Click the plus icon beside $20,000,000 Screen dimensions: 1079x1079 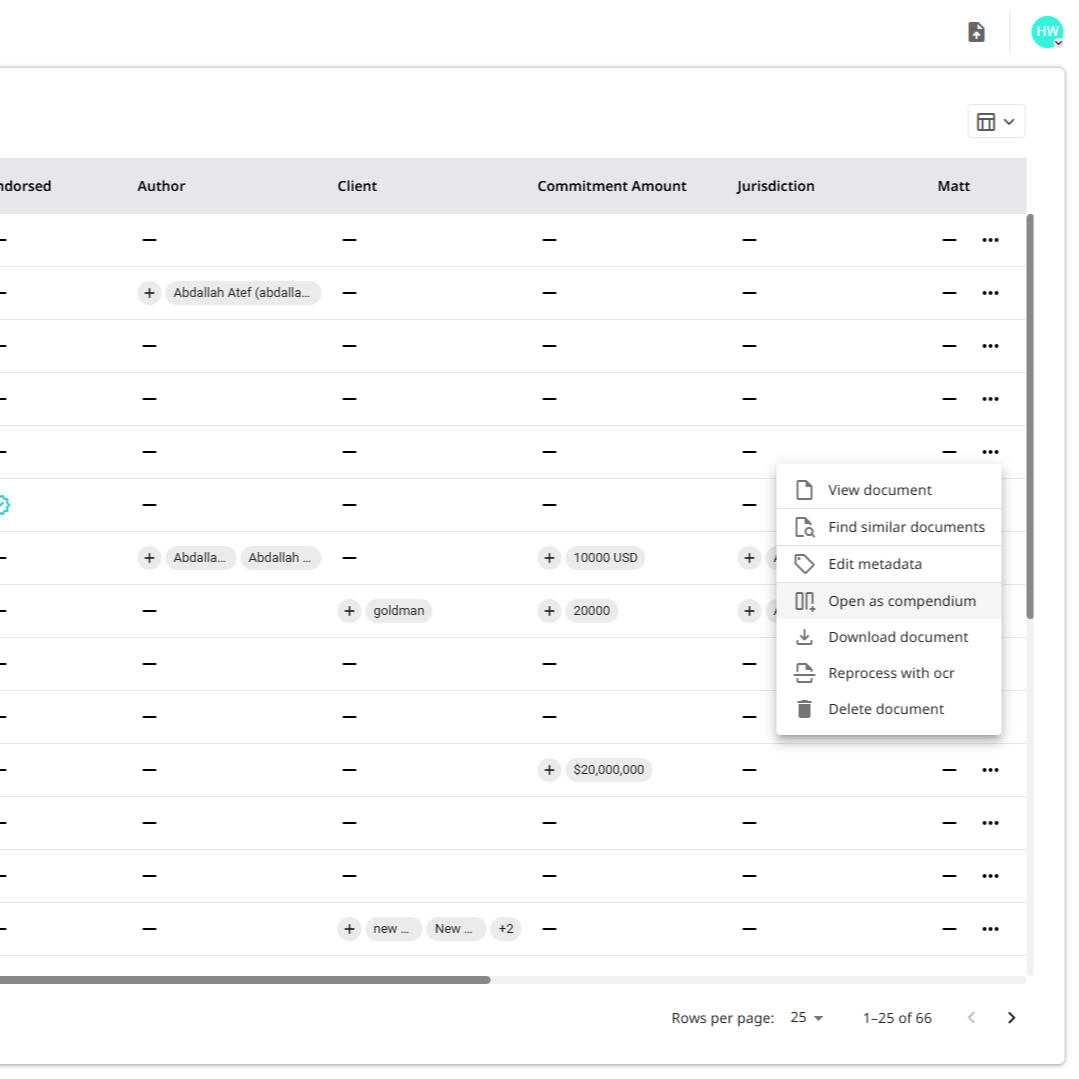click(x=549, y=770)
